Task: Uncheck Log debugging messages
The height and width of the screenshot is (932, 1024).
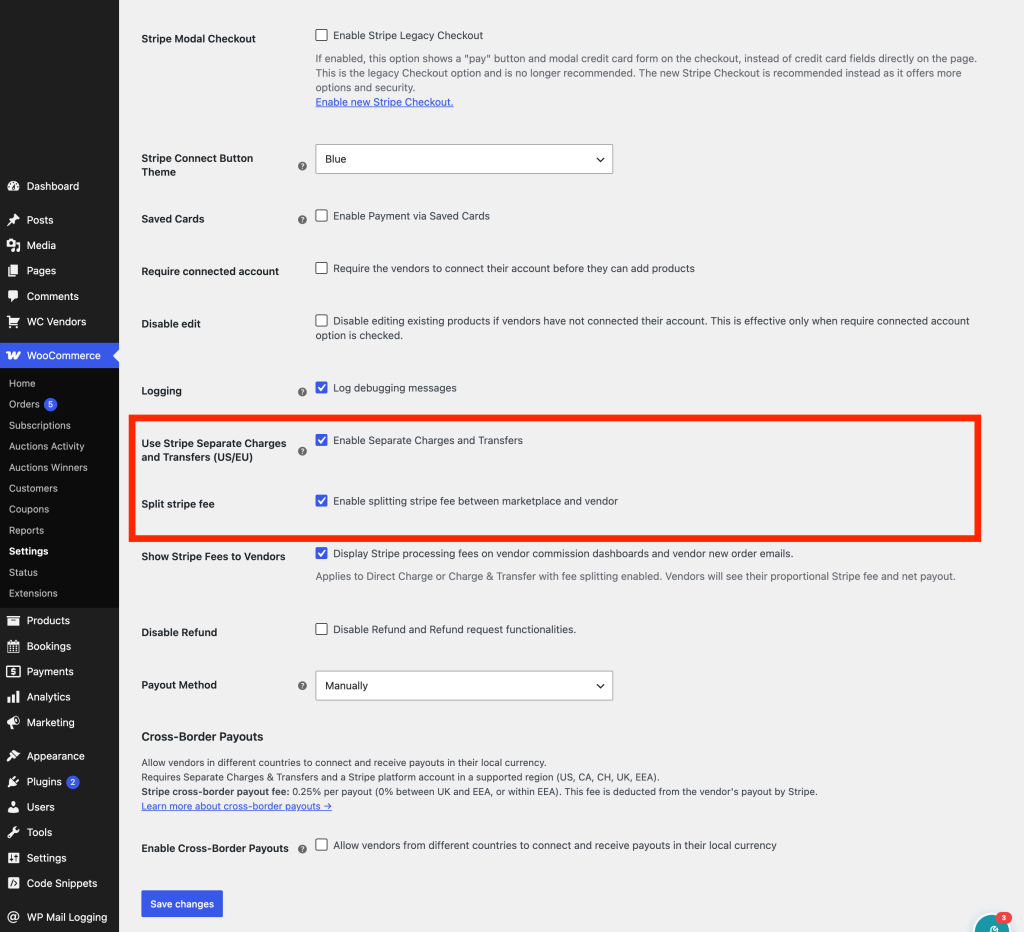Action: tap(321, 387)
